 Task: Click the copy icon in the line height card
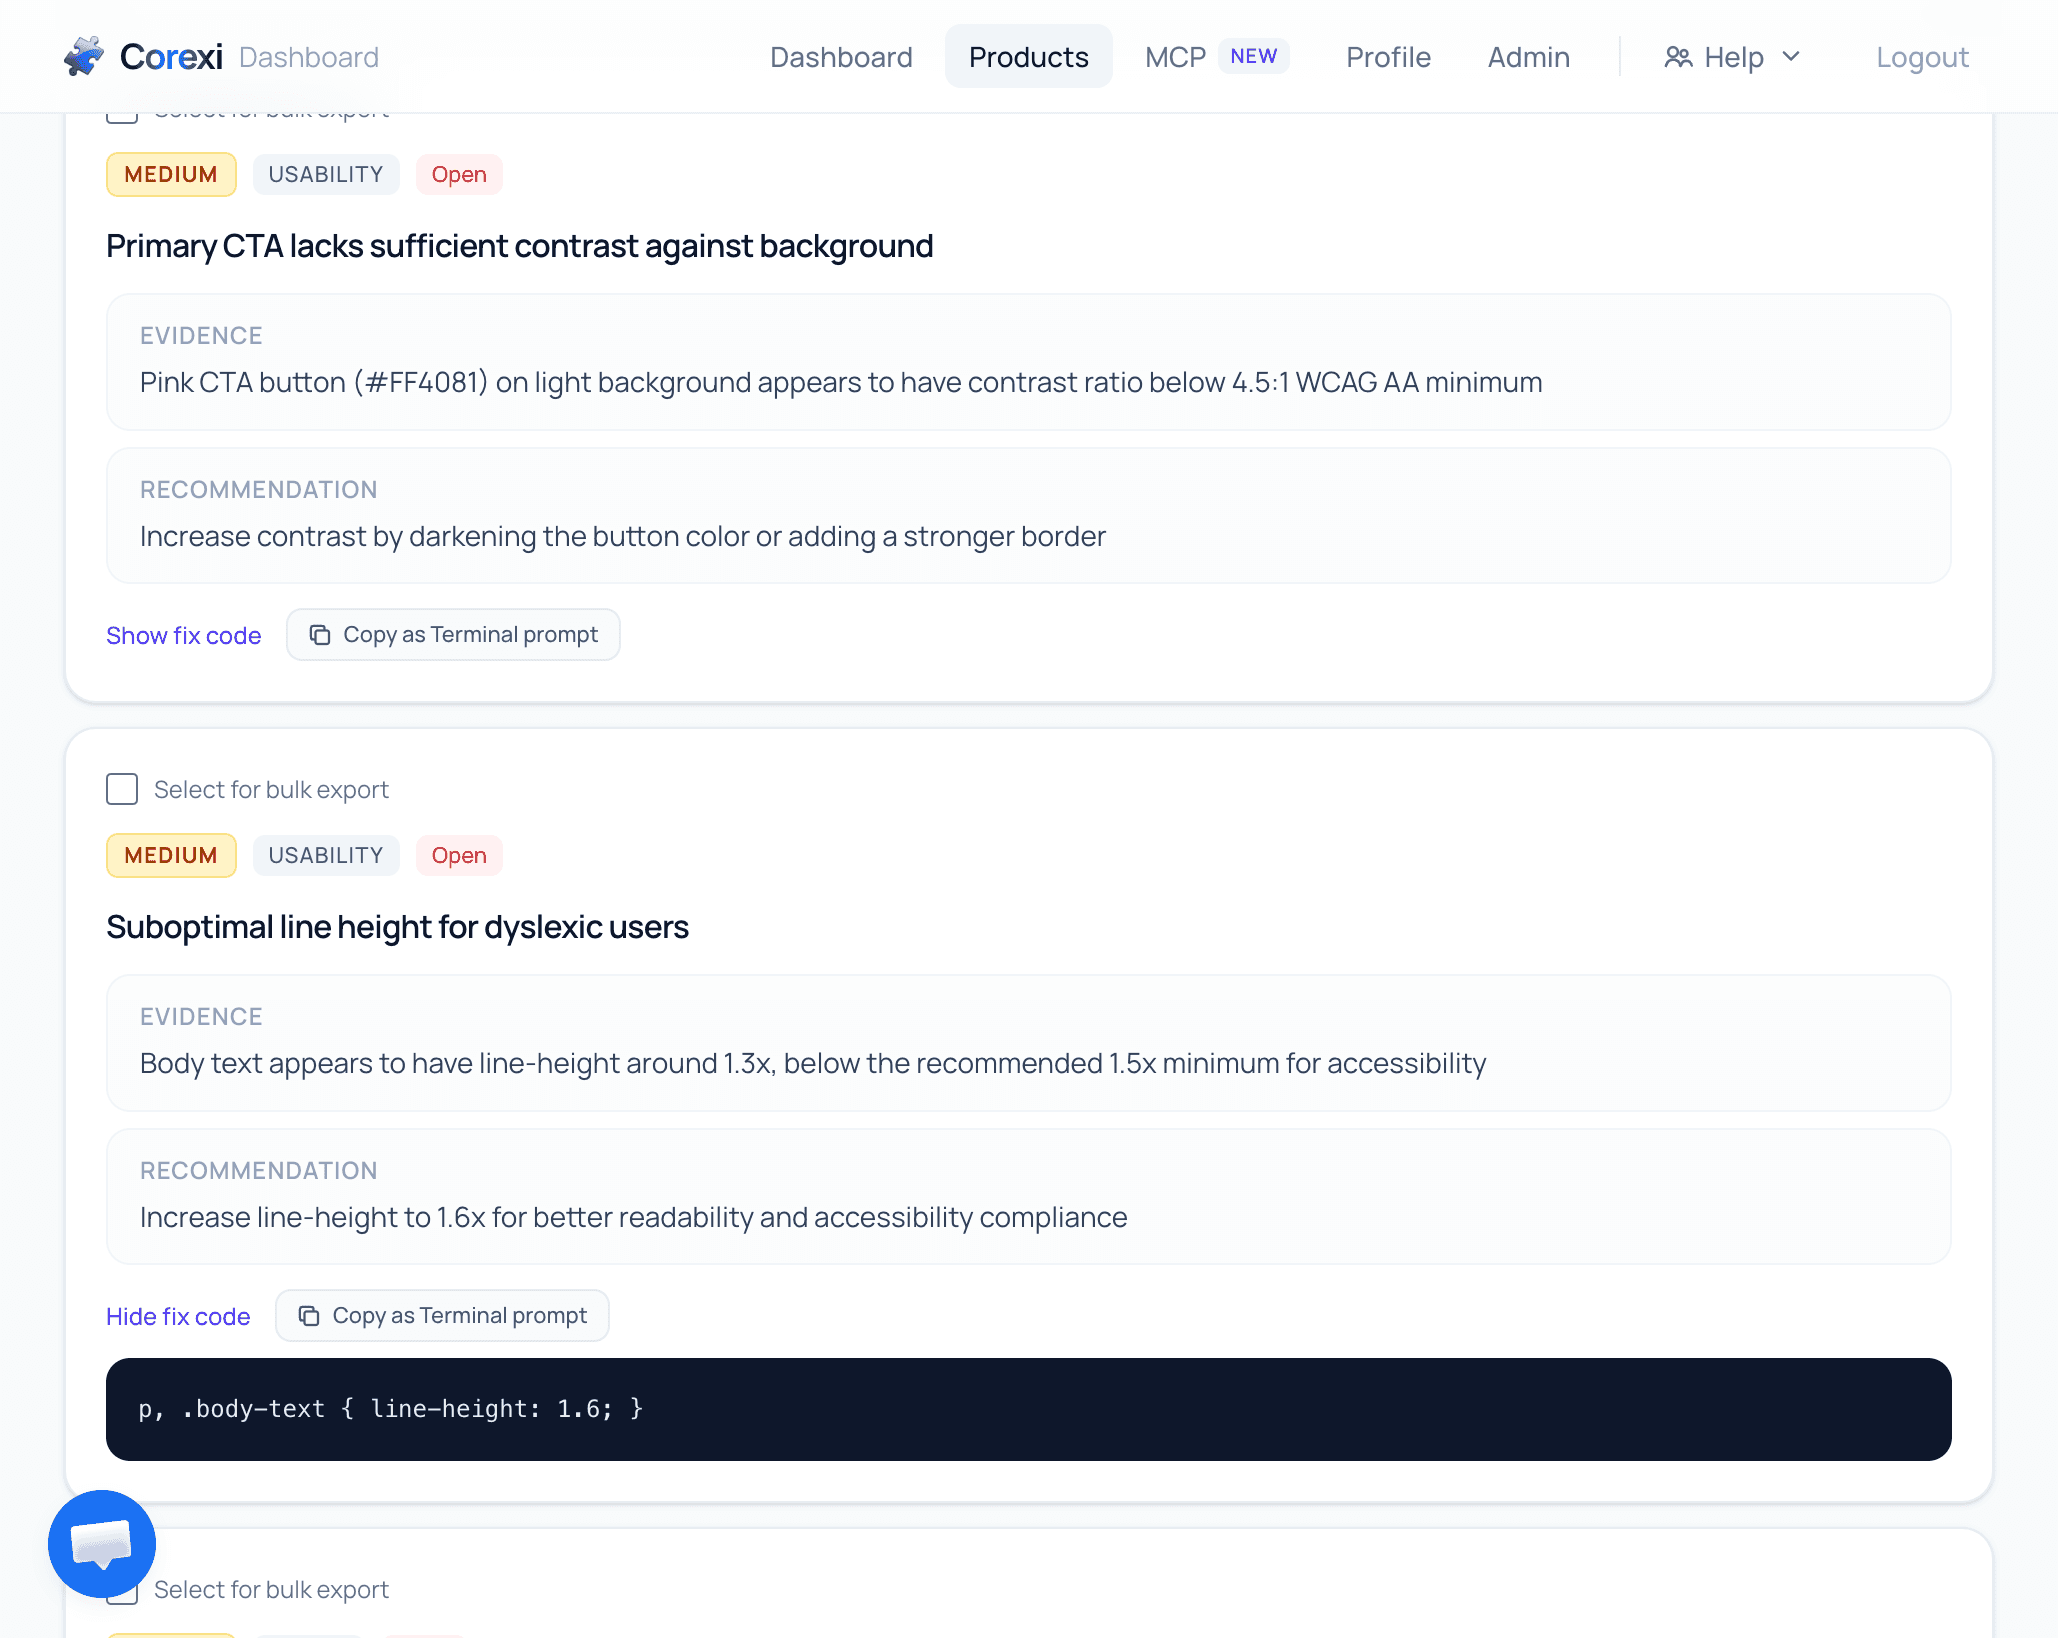click(309, 1316)
